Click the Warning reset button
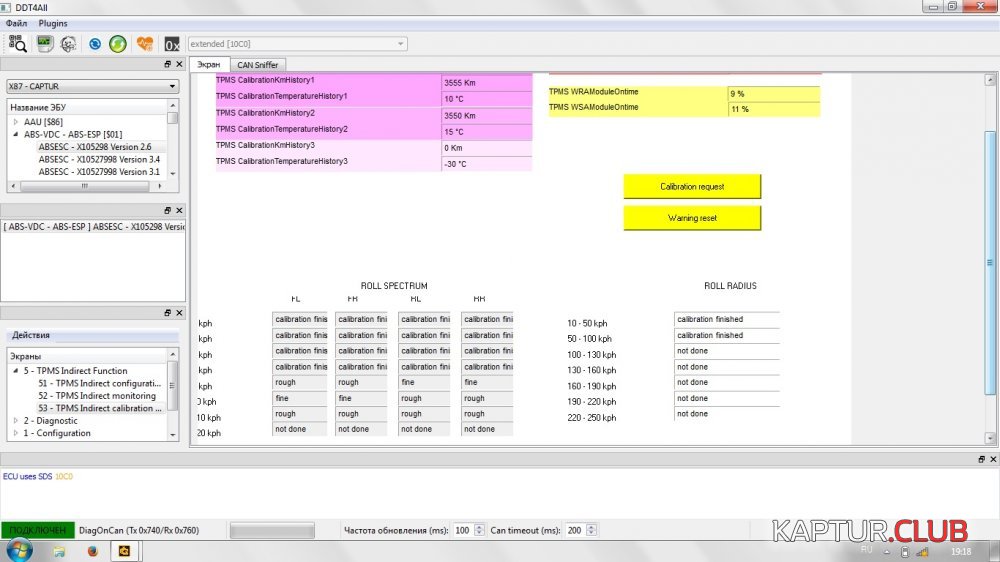1000x562 pixels. (x=692, y=218)
